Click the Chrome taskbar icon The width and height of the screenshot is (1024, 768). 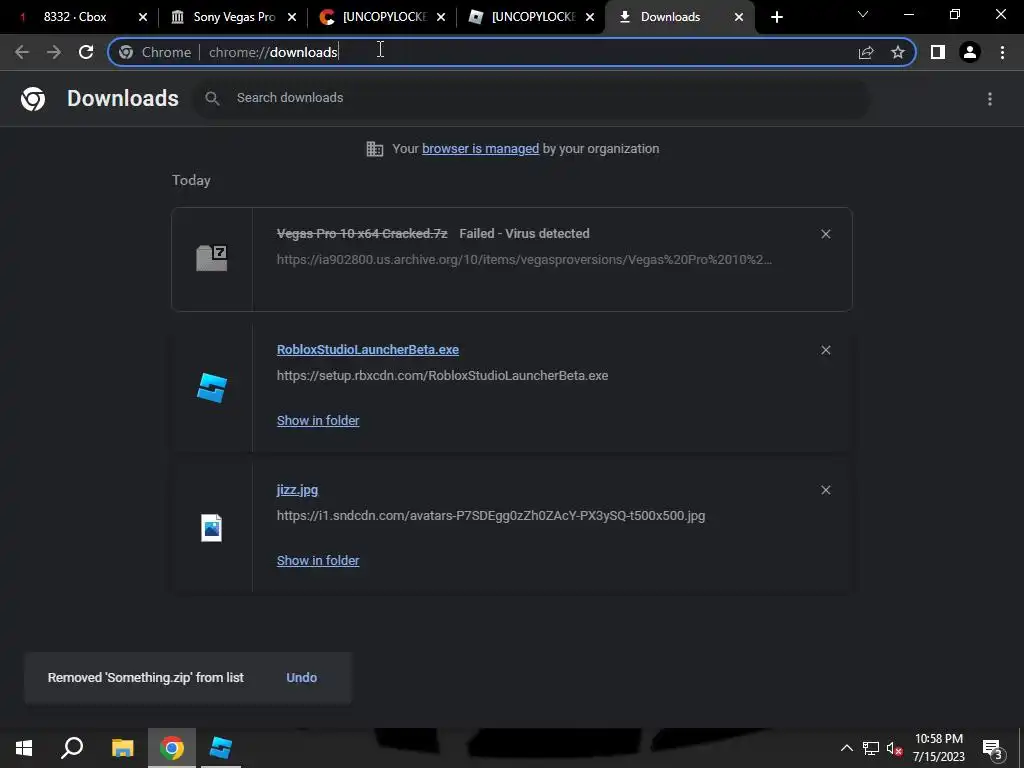pyautogui.click(x=172, y=748)
